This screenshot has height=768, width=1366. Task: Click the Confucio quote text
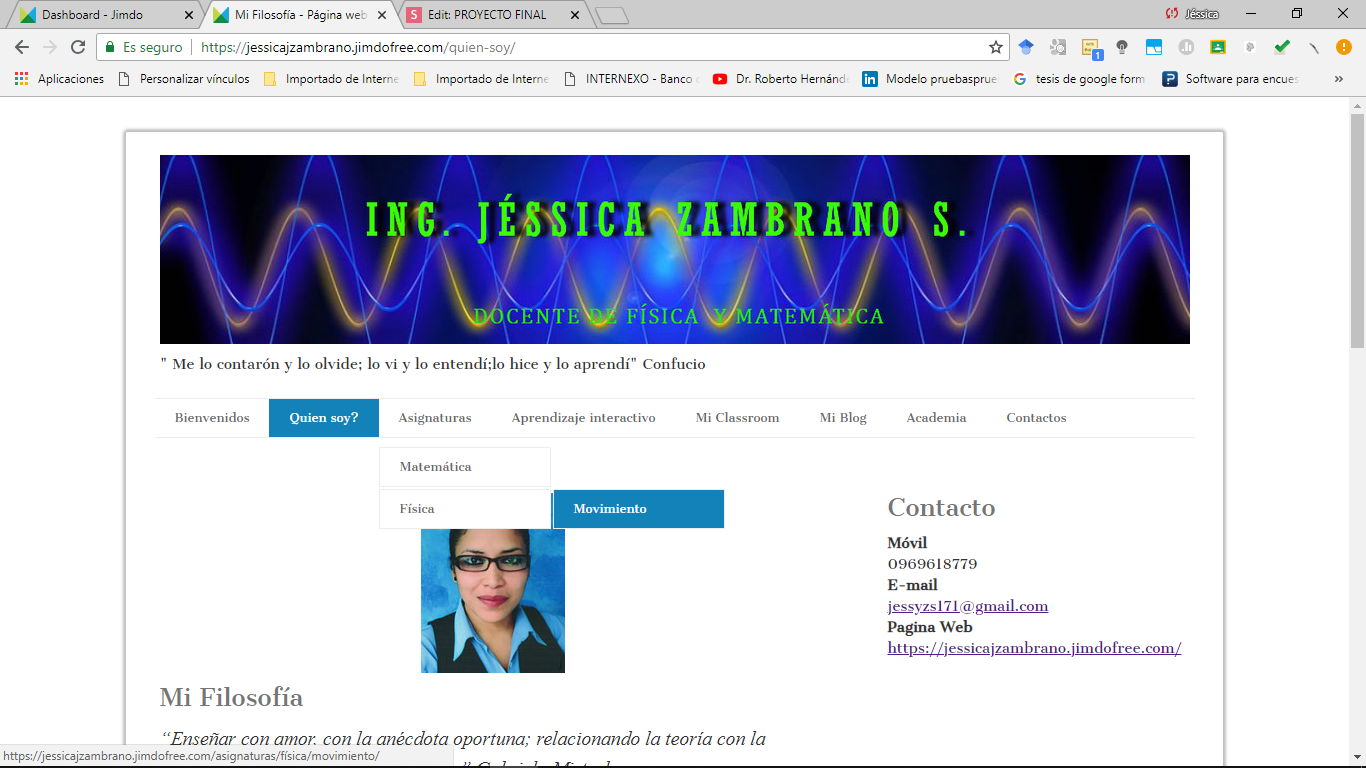(433, 364)
